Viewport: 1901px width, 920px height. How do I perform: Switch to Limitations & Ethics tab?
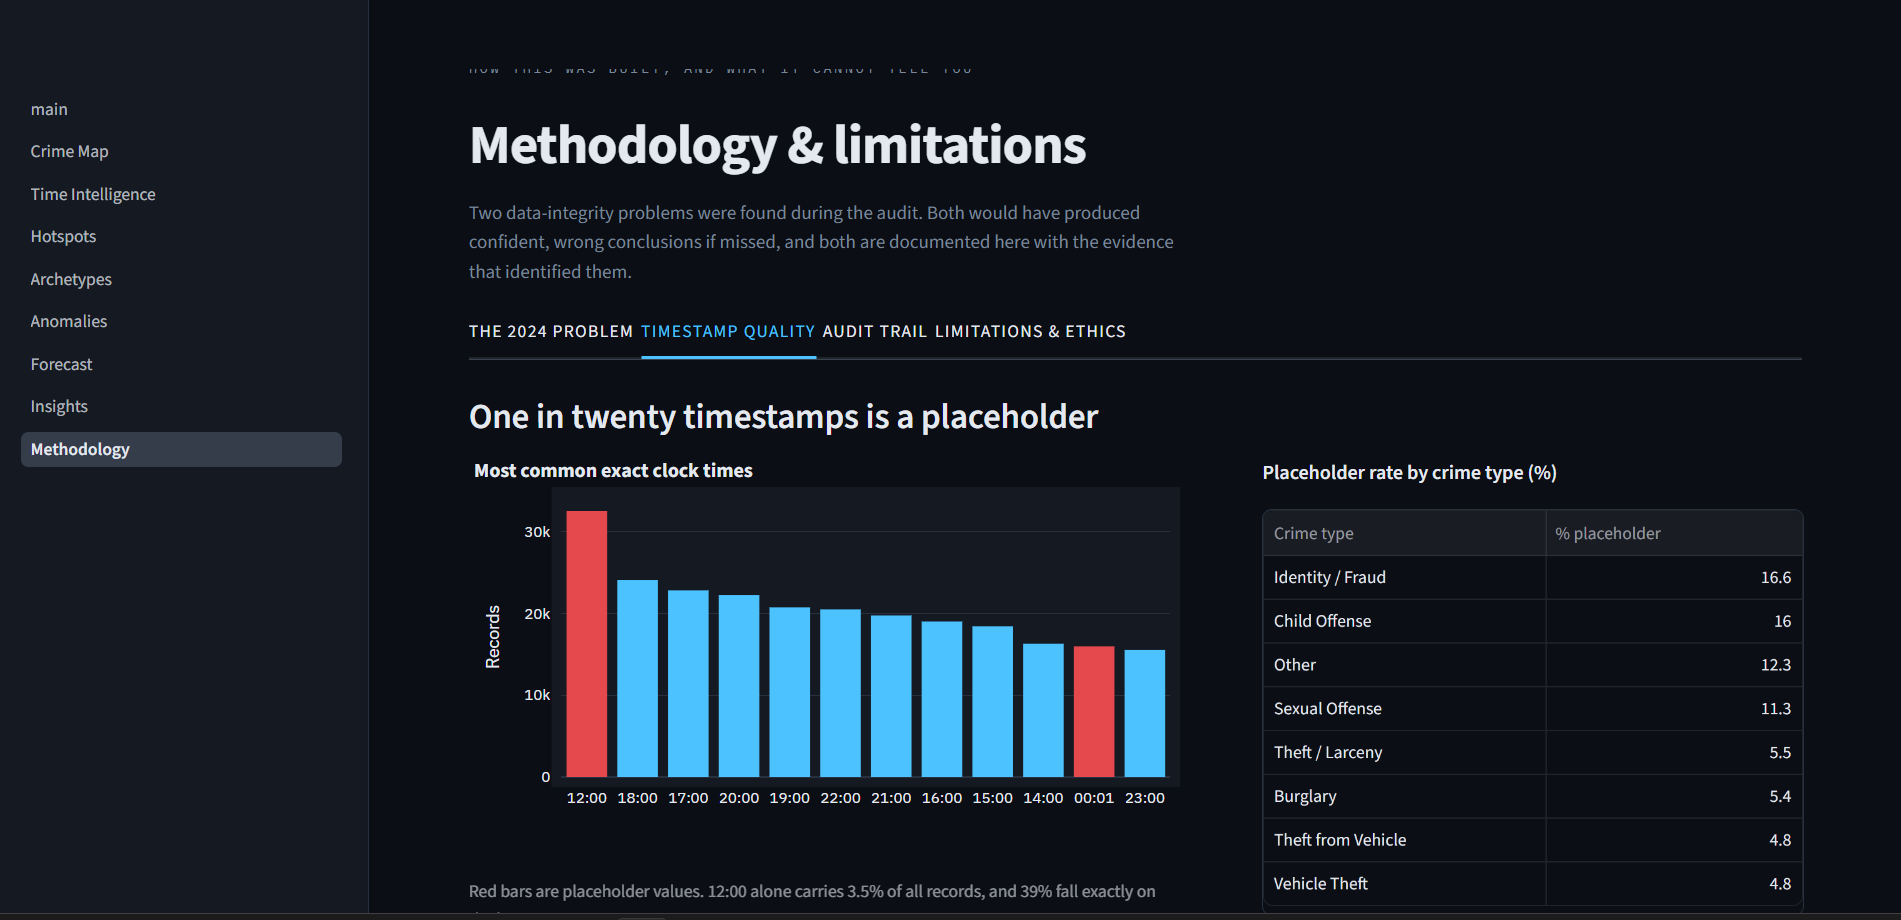point(1030,331)
